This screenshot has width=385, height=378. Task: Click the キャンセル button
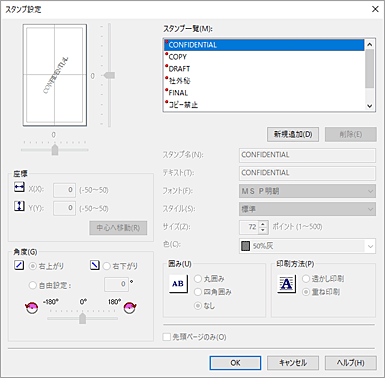[x=293, y=363]
